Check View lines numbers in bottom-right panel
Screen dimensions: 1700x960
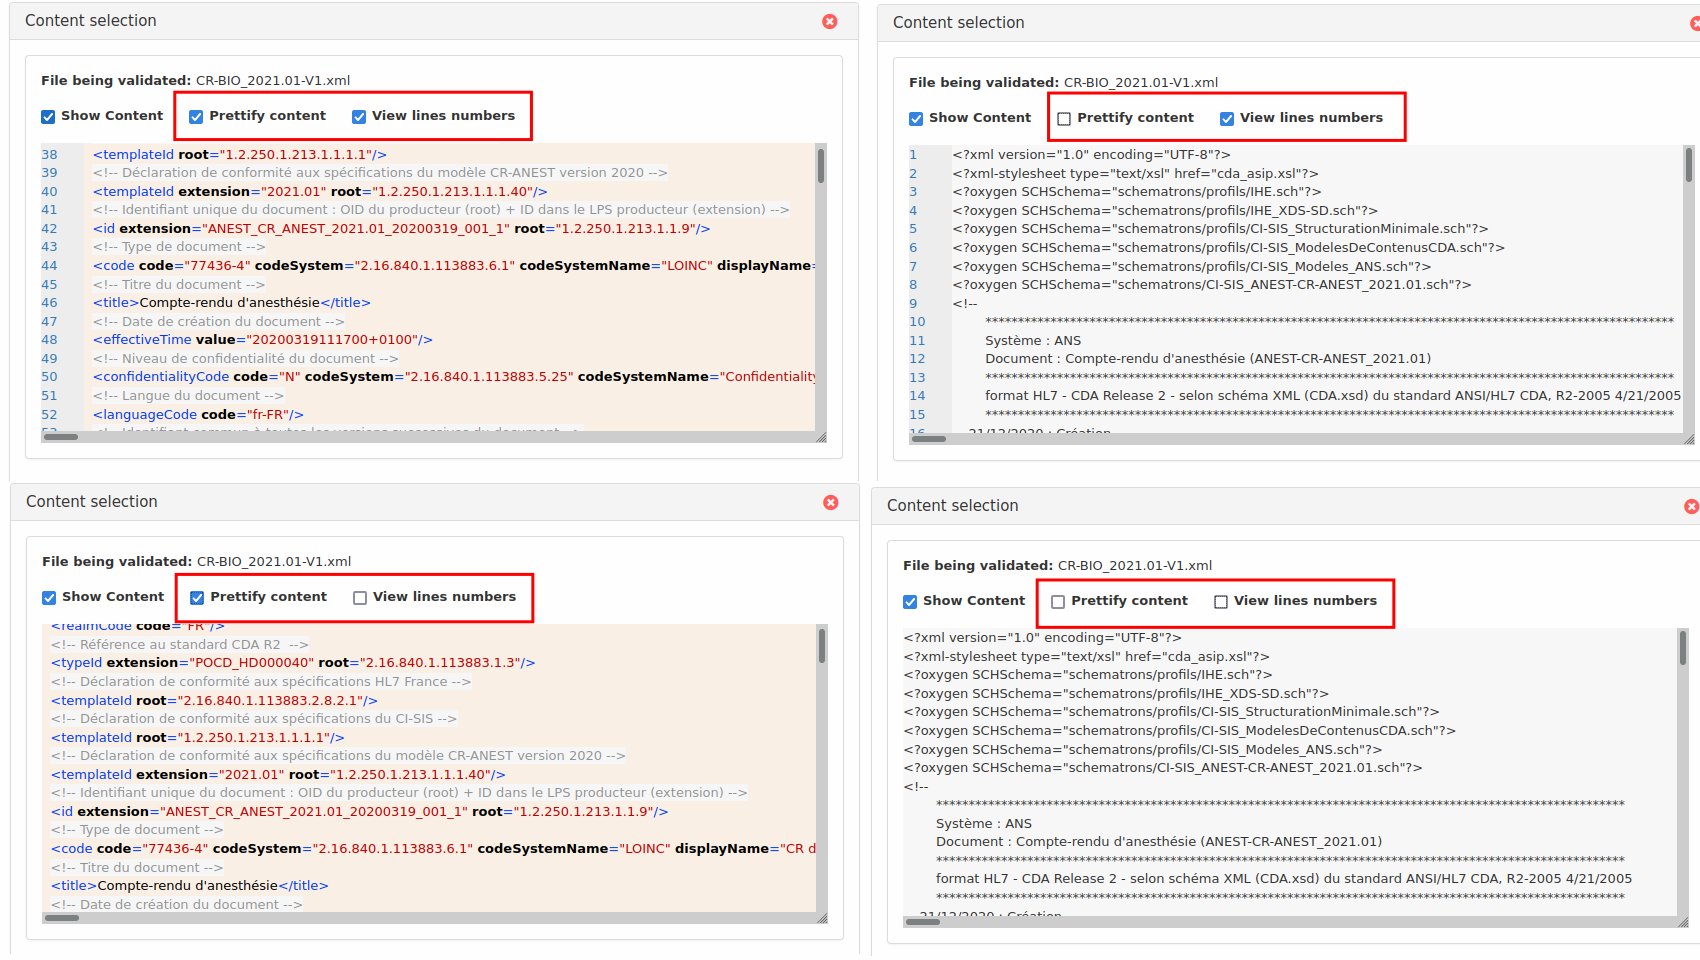(1221, 602)
